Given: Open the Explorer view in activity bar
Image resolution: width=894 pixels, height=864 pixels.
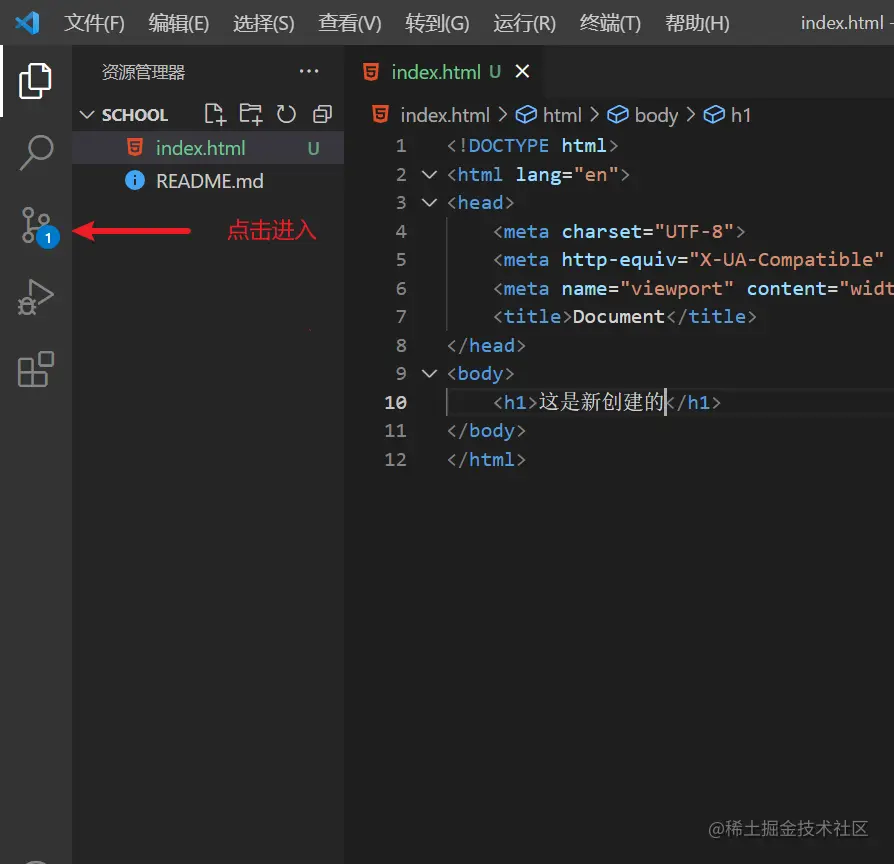Looking at the screenshot, I should pyautogui.click(x=36, y=80).
